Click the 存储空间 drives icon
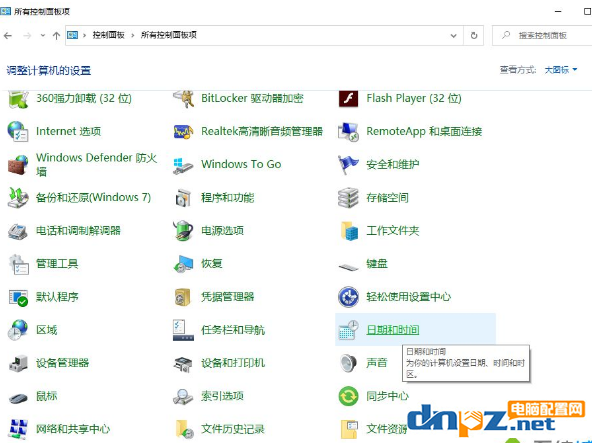 coord(348,198)
